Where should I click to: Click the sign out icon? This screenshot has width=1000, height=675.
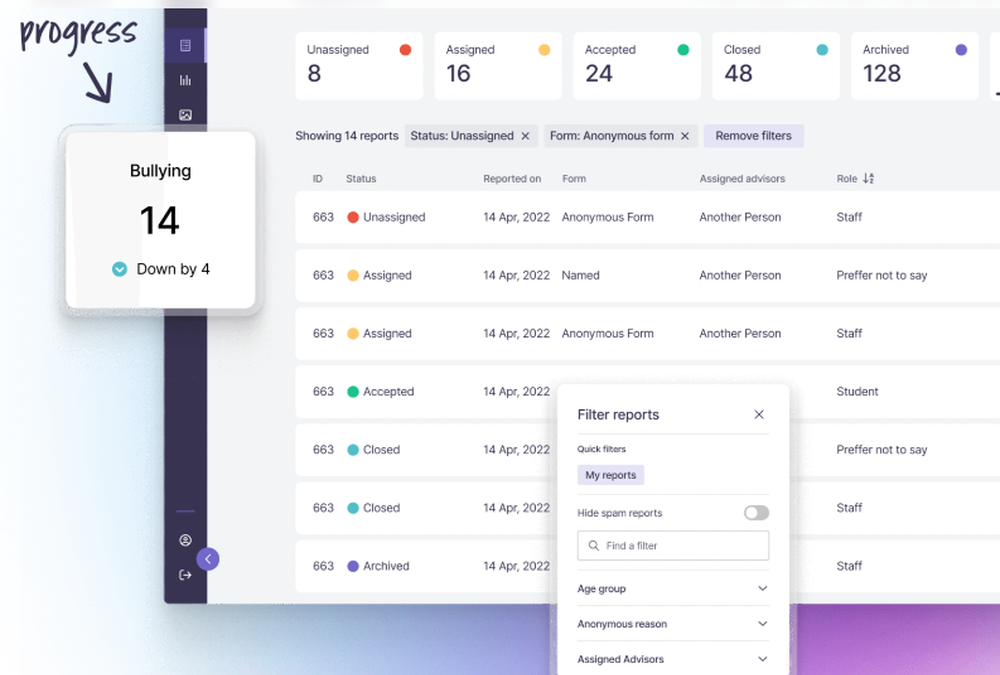tap(185, 573)
